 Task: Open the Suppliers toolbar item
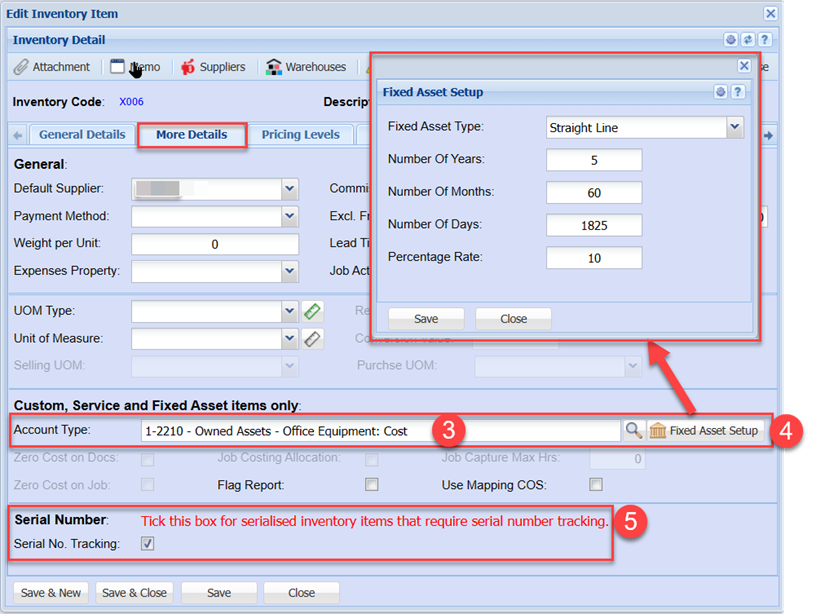point(212,67)
